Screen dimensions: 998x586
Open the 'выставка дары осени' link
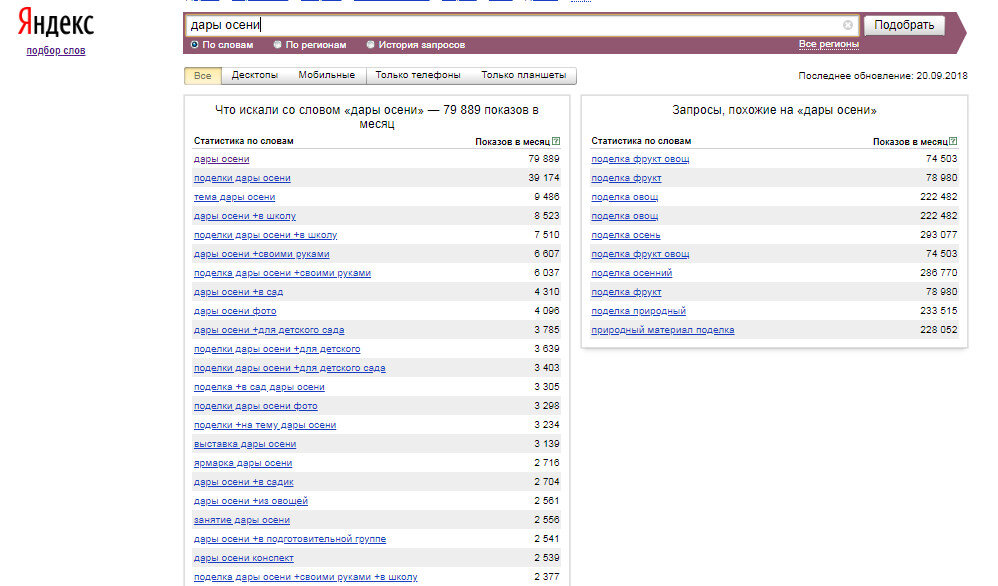[245, 444]
